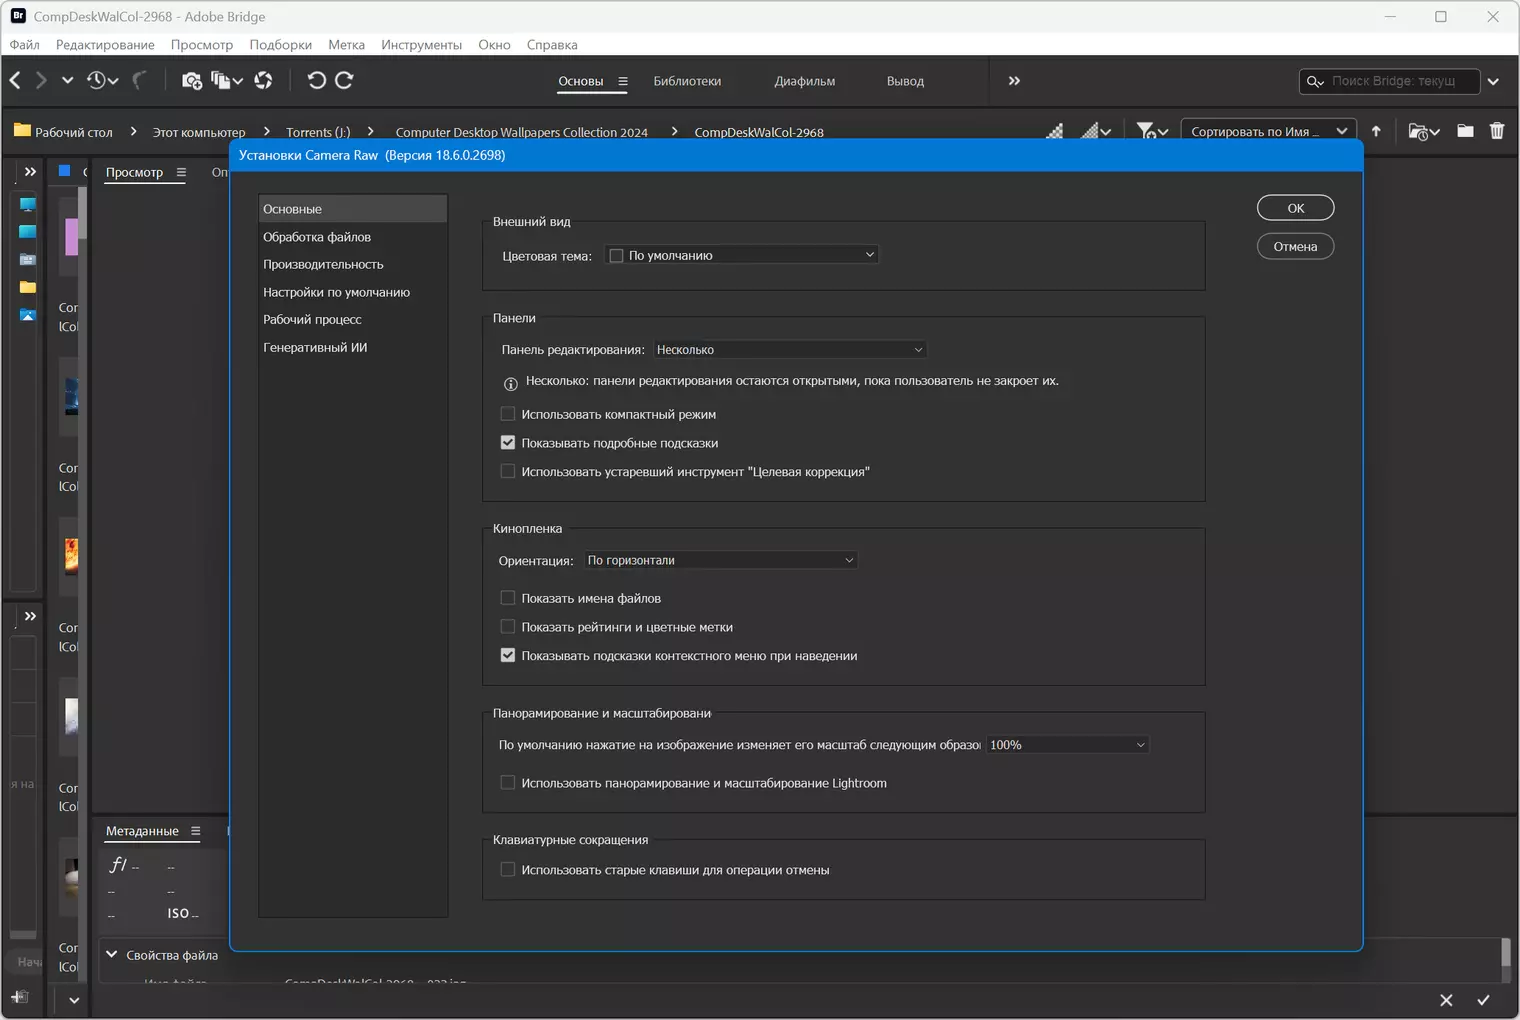Select Производительность preferences category
The width and height of the screenshot is (1520, 1020).
pos(353,264)
